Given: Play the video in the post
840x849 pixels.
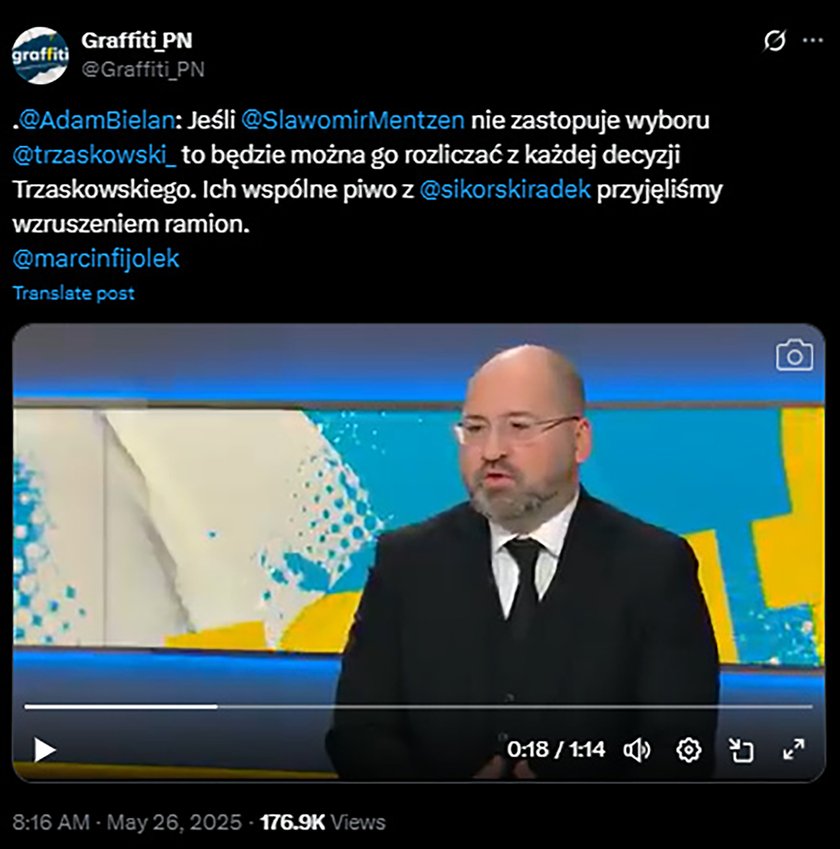Looking at the screenshot, I should coord(45,750).
